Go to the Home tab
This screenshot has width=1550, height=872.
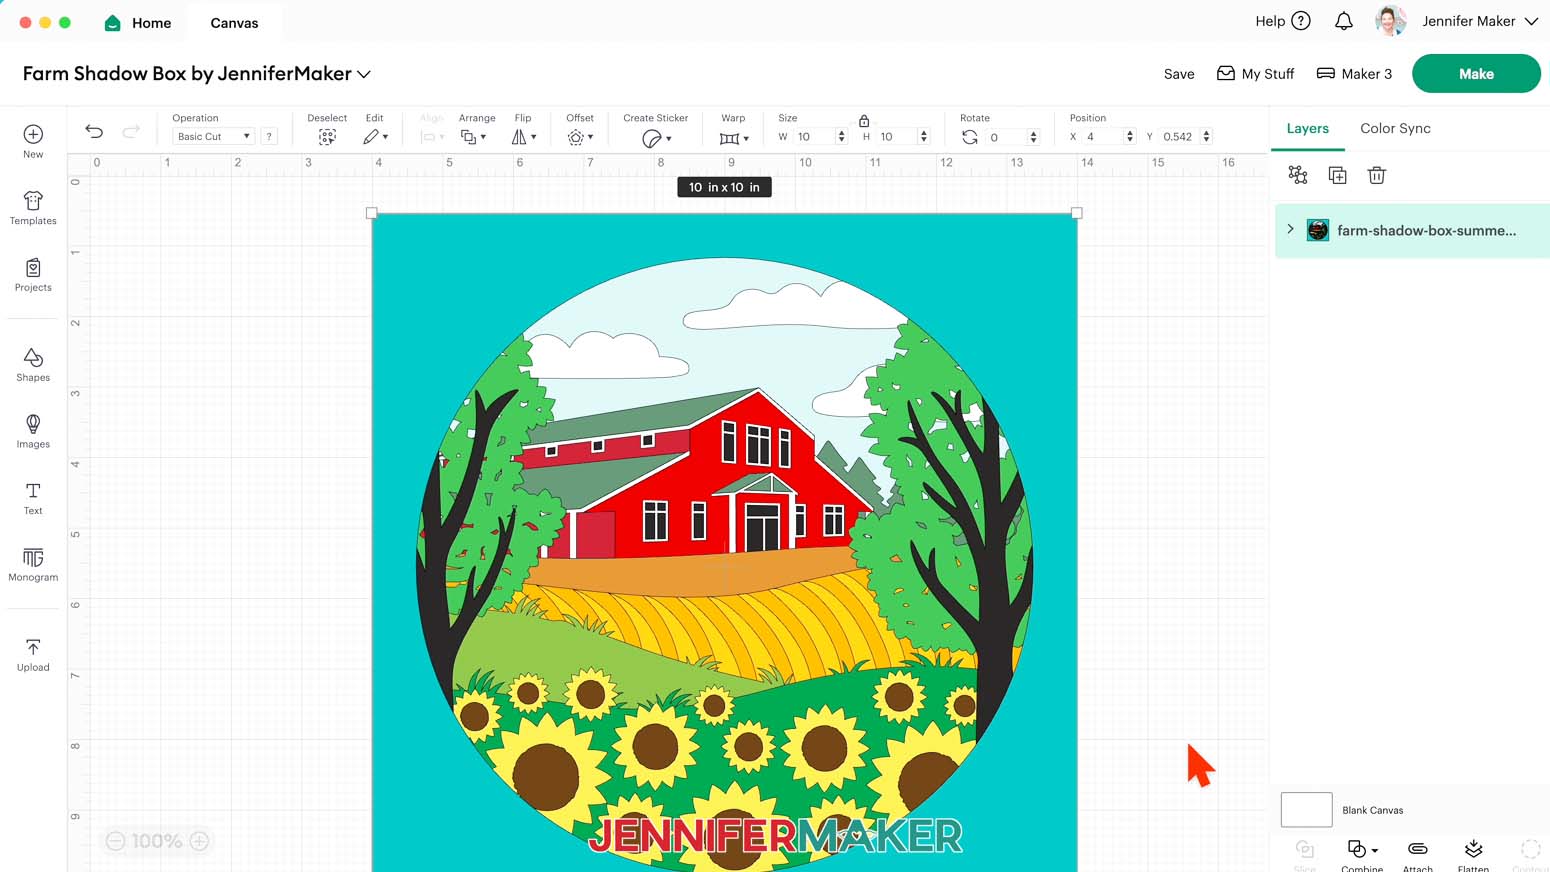coord(139,23)
